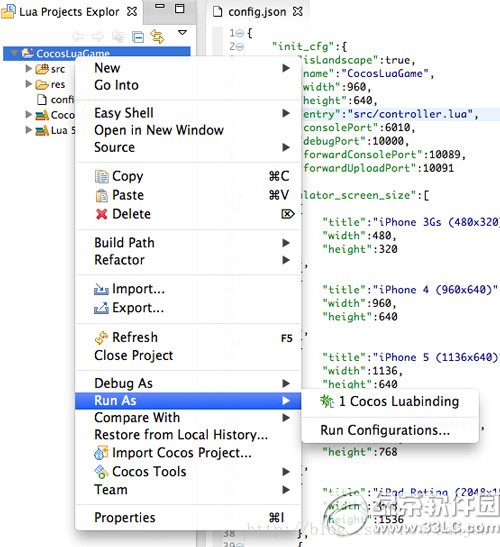The image size is (500, 547).
Task: Click the red Delete icon
Action: pos(102,214)
